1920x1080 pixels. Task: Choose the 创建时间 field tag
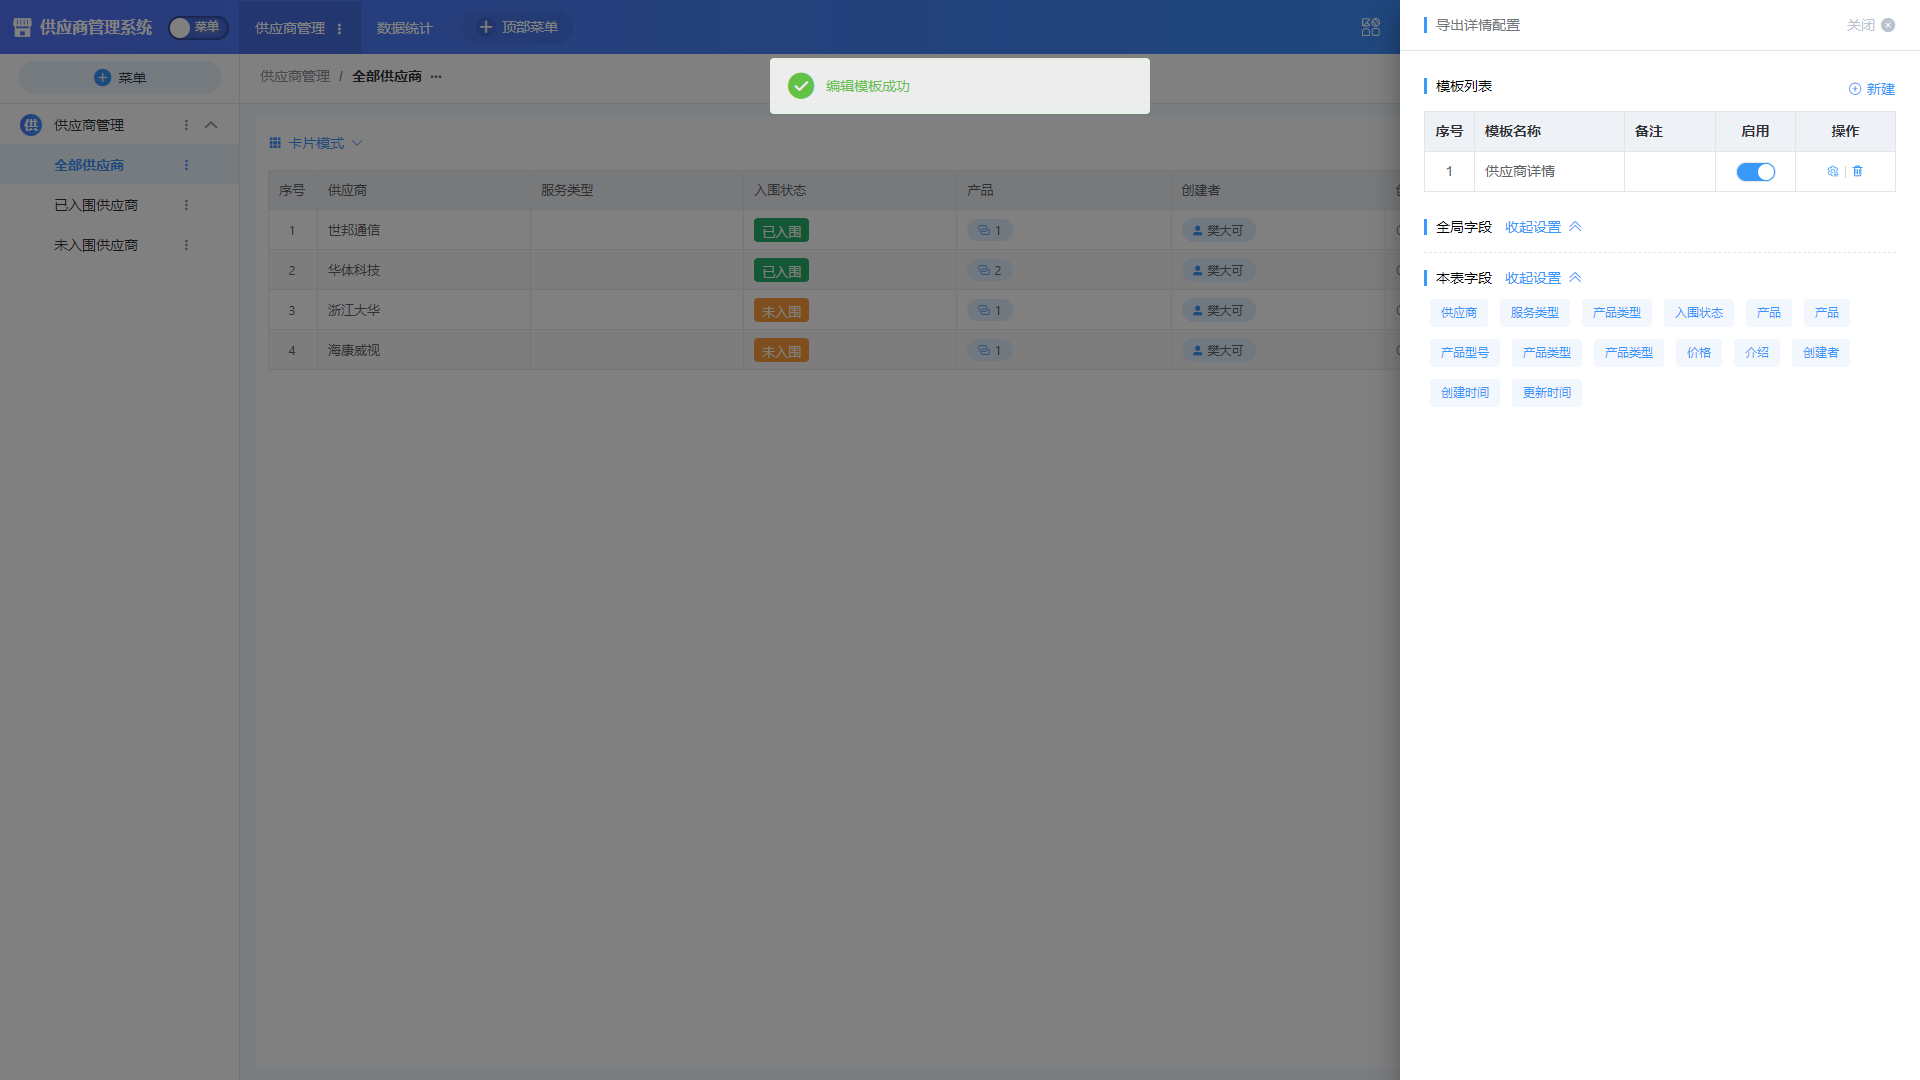[x=1465, y=393]
